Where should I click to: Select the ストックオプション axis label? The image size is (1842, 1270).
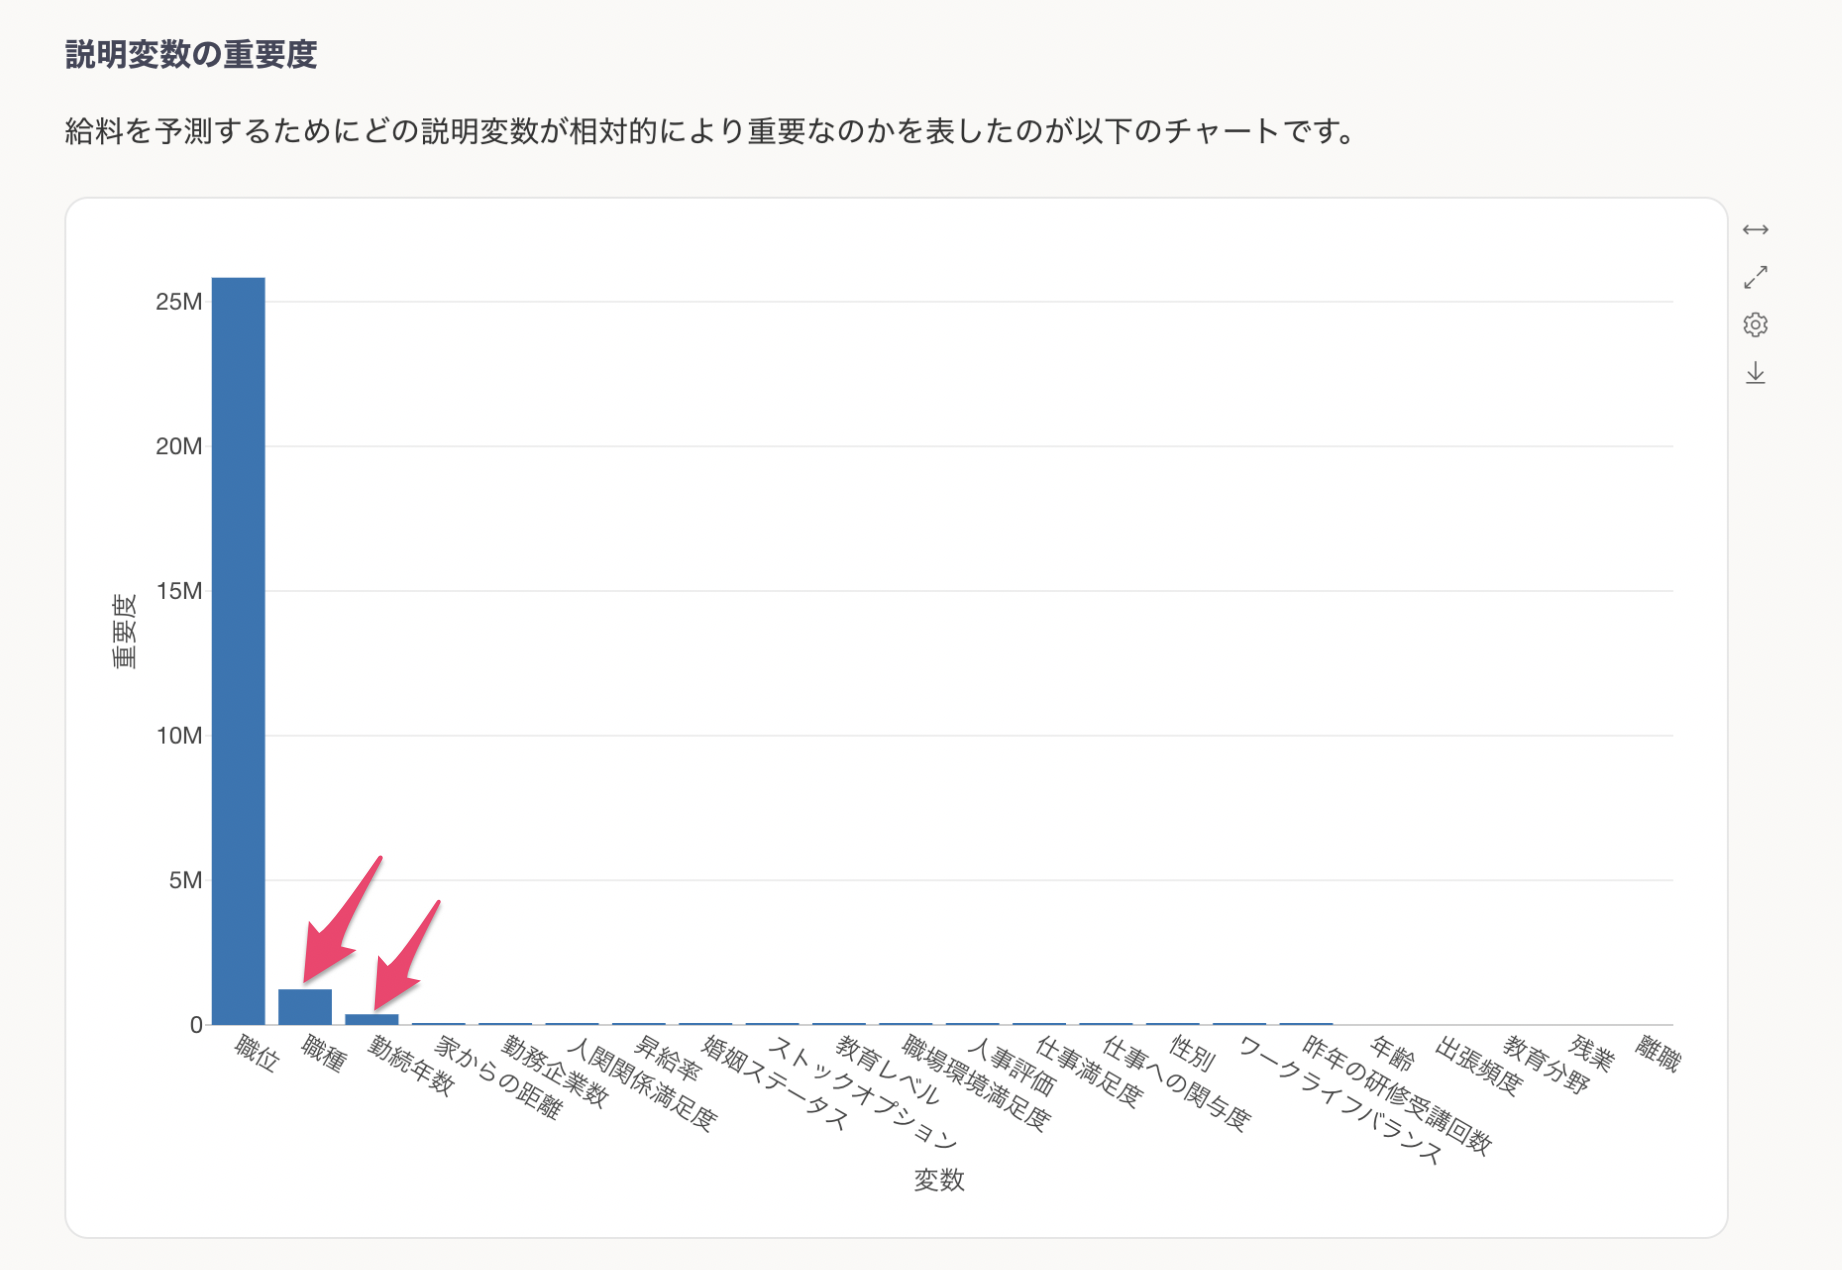[861, 1092]
